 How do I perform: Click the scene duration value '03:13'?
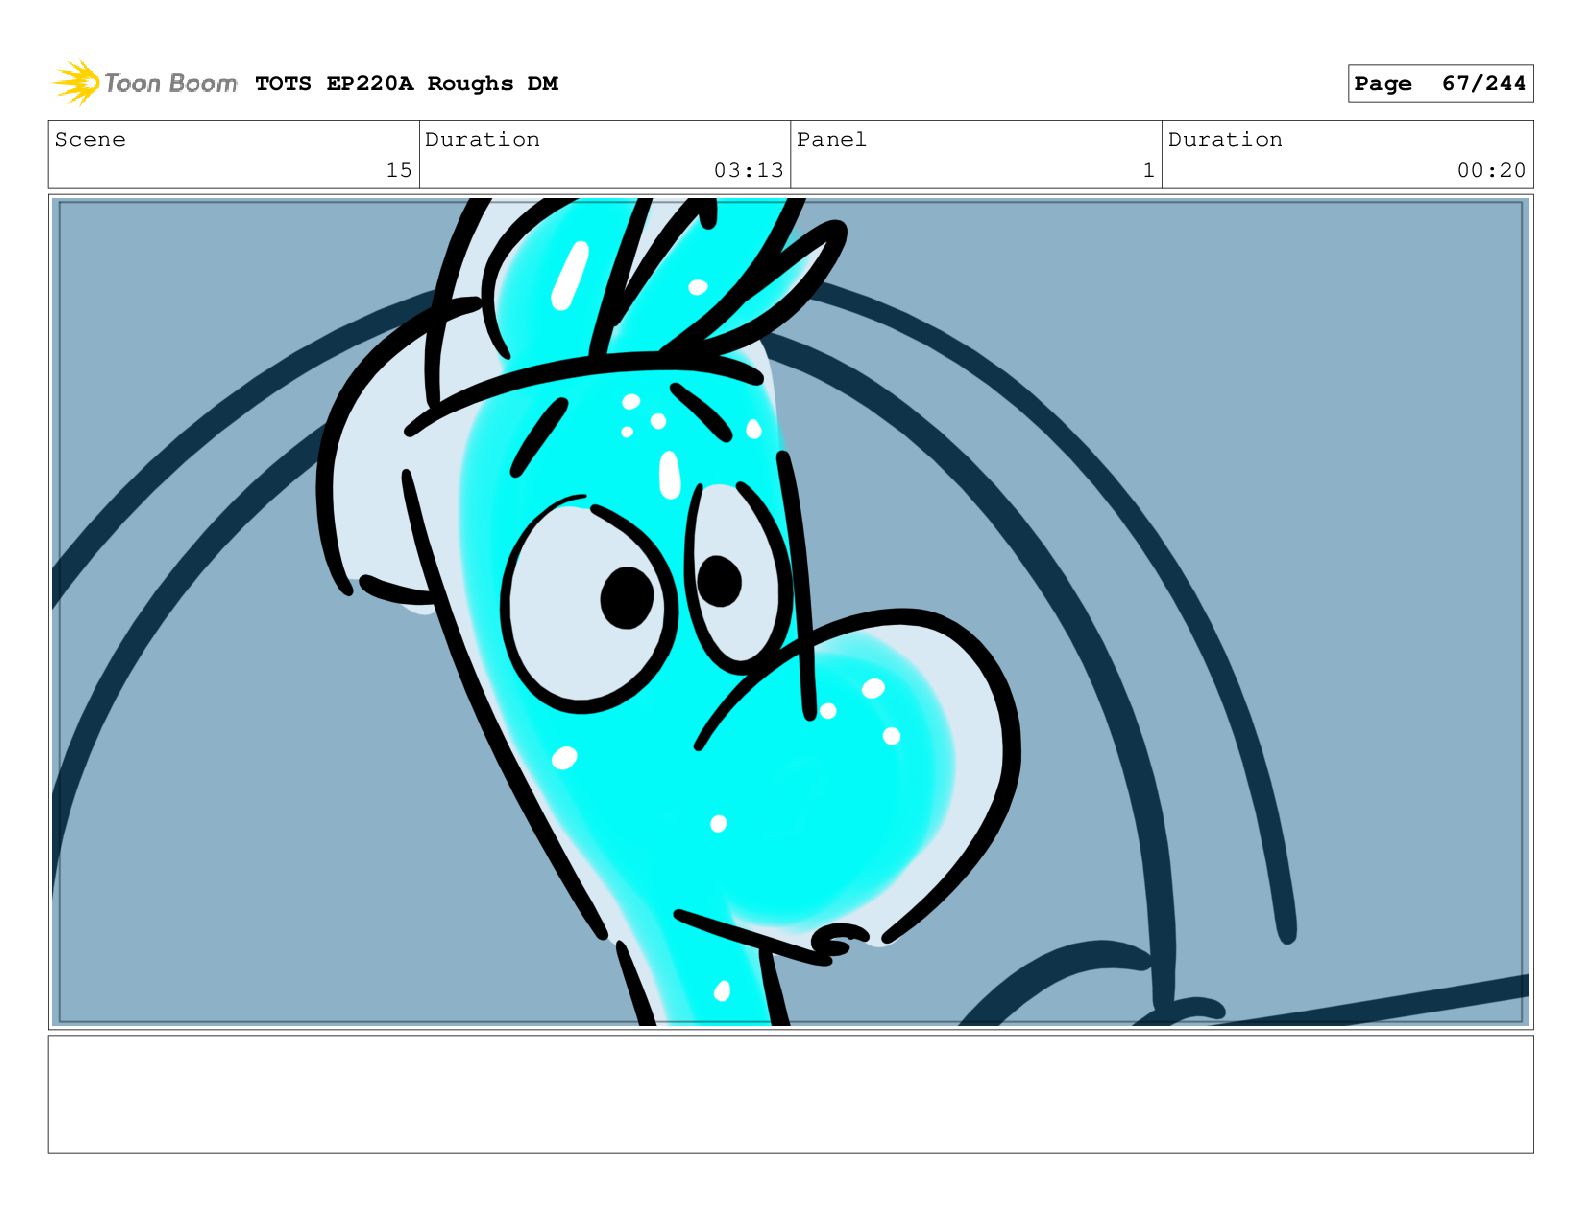click(x=748, y=170)
